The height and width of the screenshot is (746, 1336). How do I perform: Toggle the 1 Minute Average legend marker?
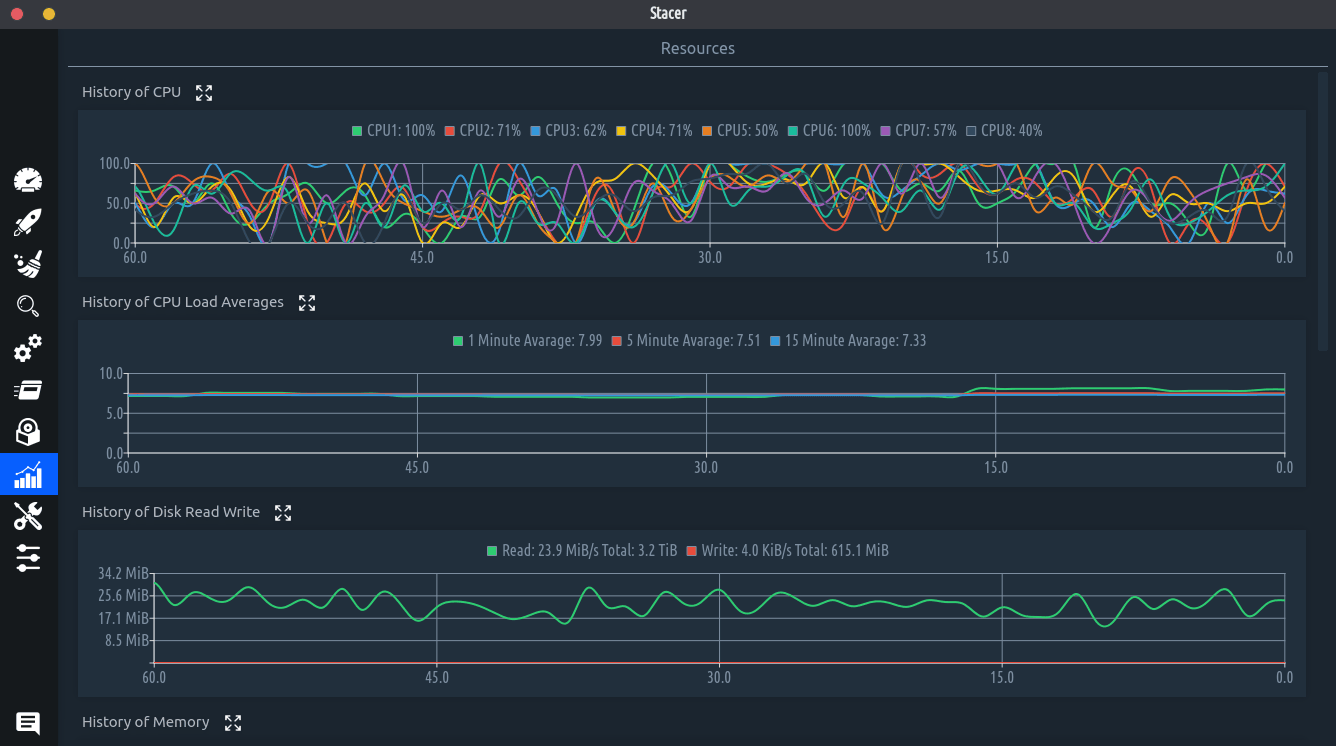pos(458,341)
